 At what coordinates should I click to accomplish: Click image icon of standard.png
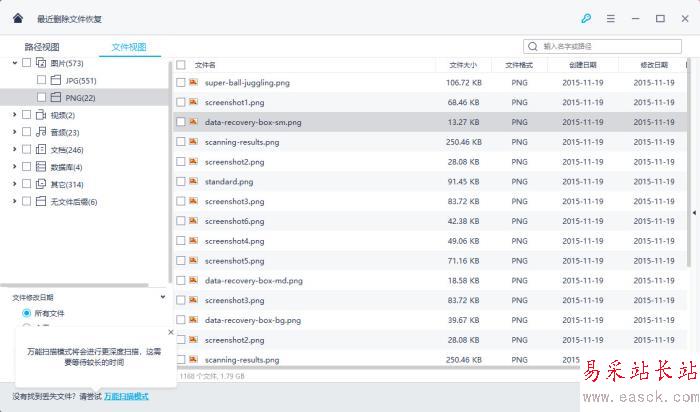click(193, 181)
